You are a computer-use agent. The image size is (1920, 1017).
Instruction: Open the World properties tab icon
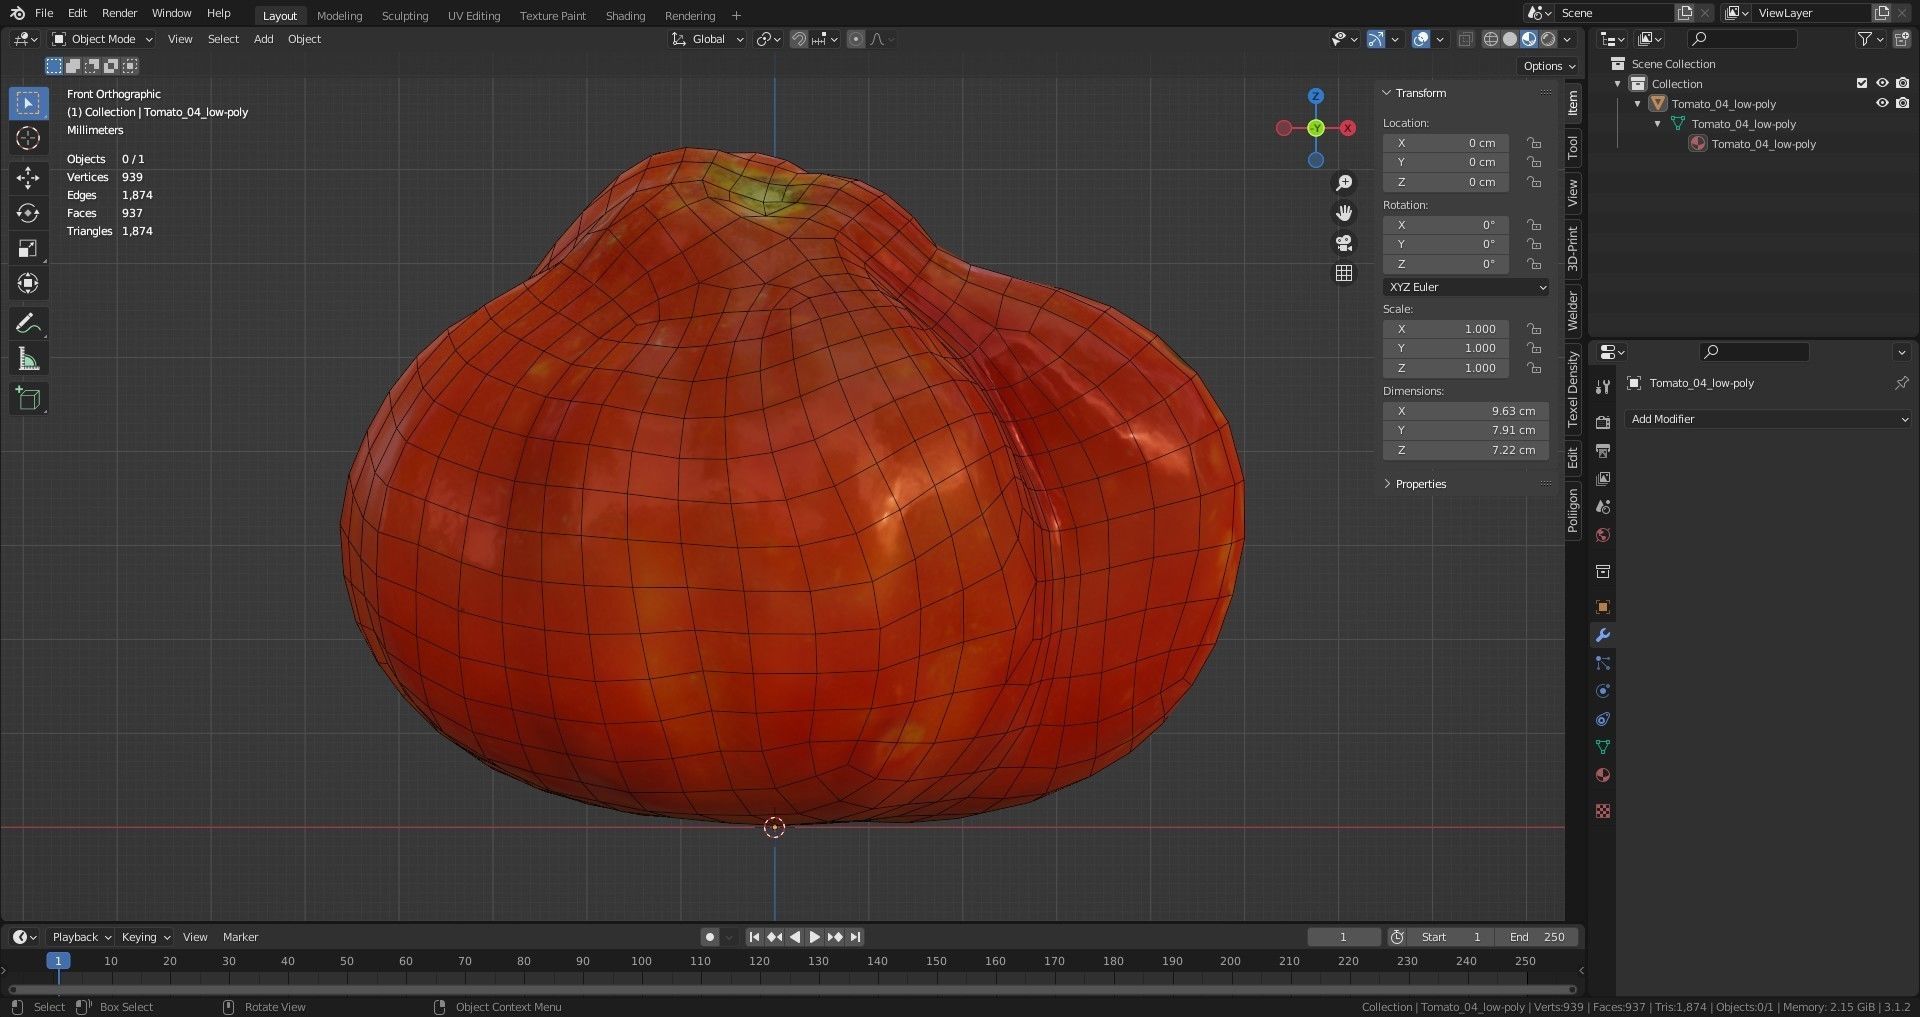[x=1603, y=535]
